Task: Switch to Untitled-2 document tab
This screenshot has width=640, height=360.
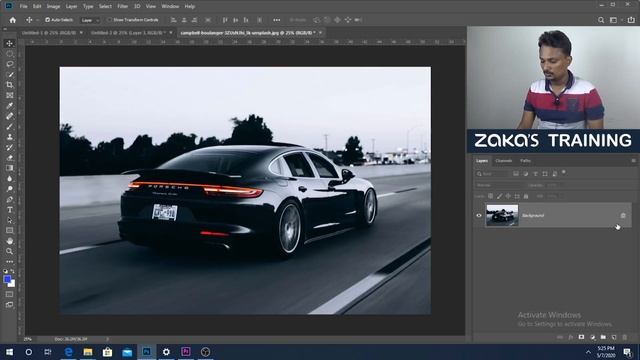Action: (x=127, y=33)
